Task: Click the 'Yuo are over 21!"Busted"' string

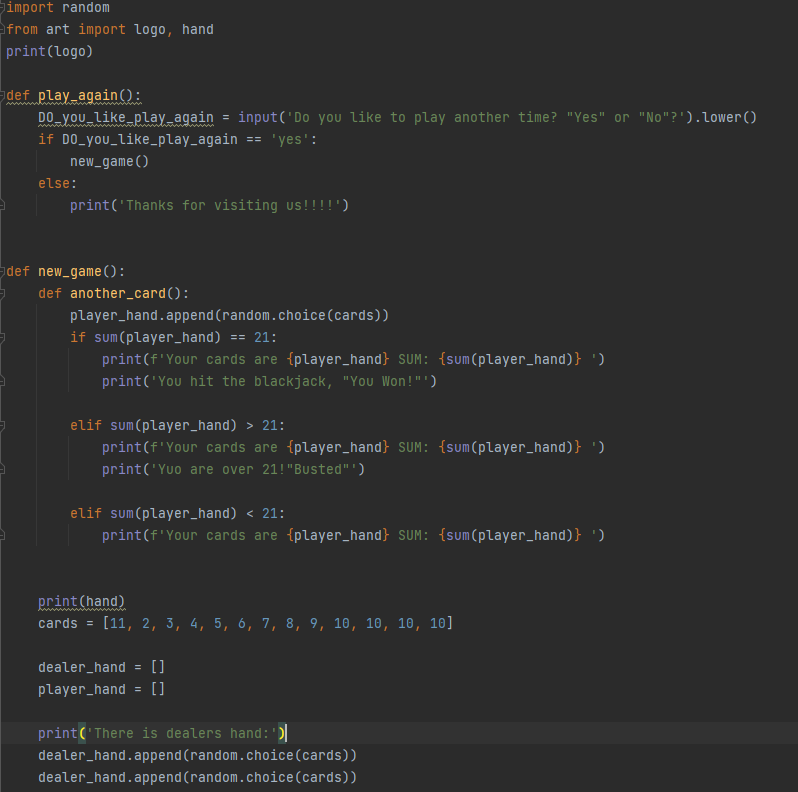Action: point(254,470)
